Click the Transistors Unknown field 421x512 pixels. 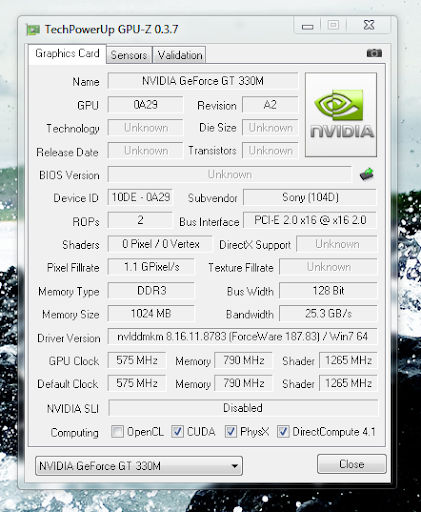(x=270, y=151)
